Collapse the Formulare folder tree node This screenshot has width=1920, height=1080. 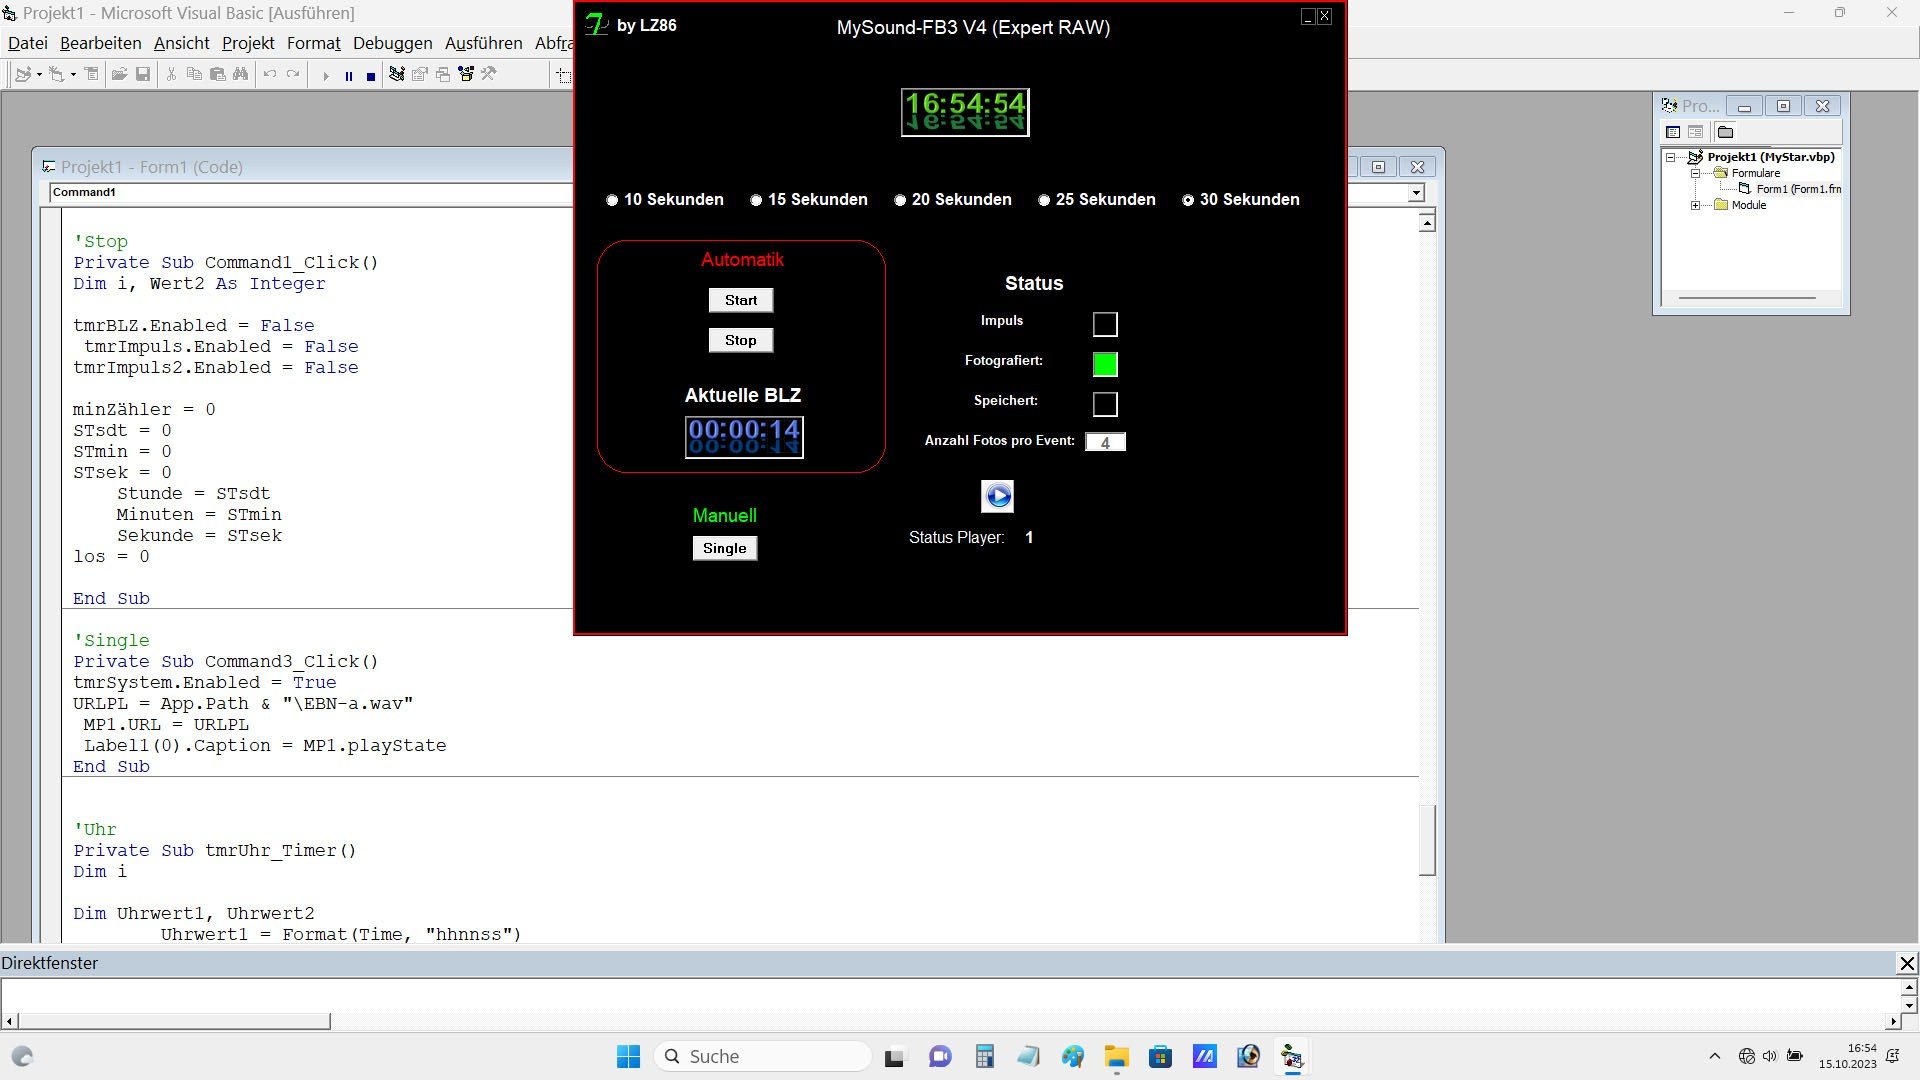click(1695, 173)
